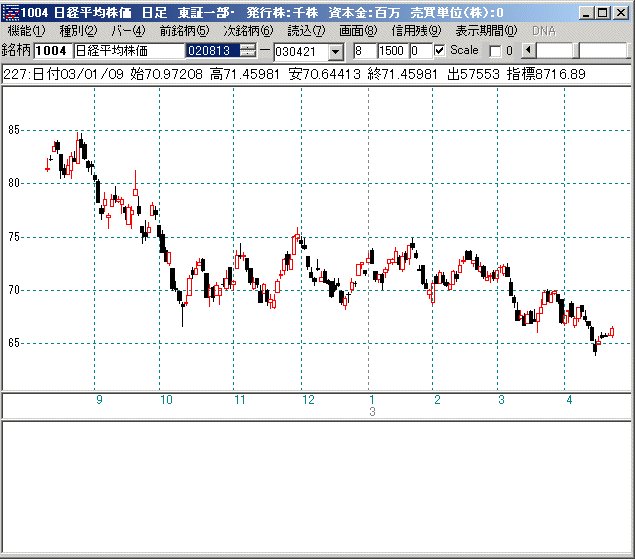Click the price label 65 on axis
The image size is (635, 559).
[x=14, y=343]
